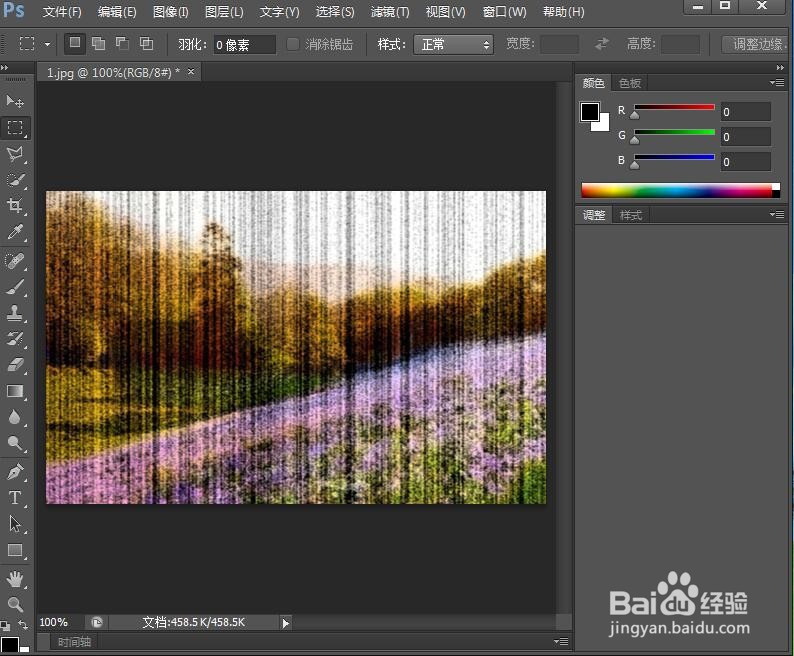Select the 颜色 panel tab
The height and width of the screenshot is (656, 794).
593,83
